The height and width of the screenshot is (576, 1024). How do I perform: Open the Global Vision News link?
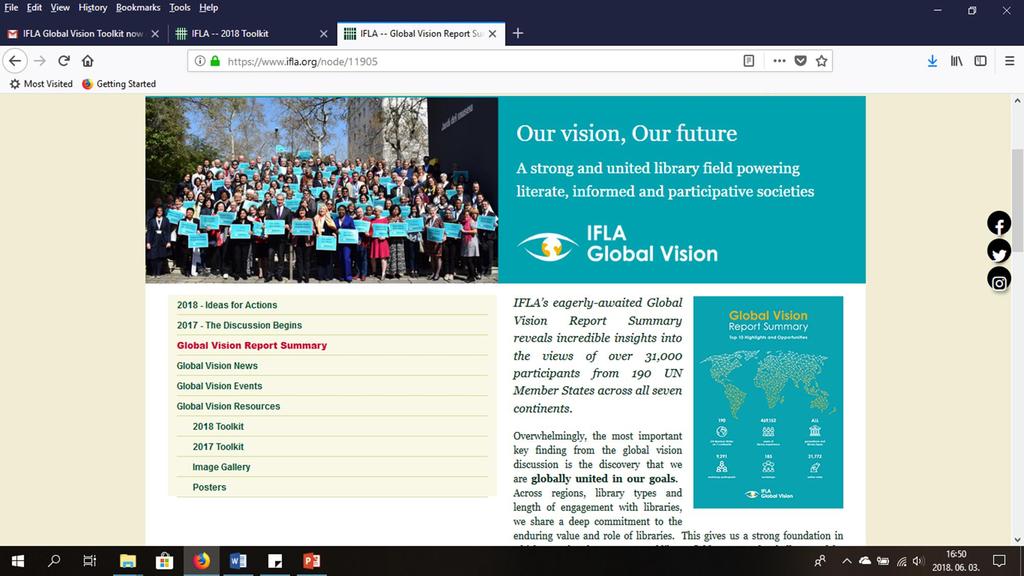pos(217,366)
